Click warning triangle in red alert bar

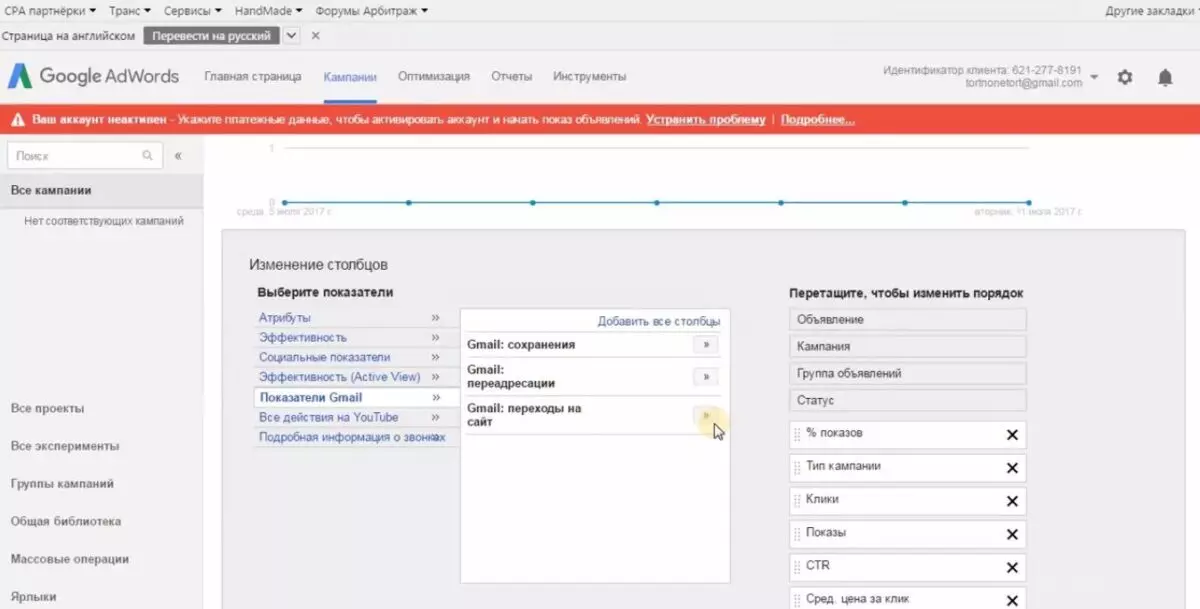[17, 120]
